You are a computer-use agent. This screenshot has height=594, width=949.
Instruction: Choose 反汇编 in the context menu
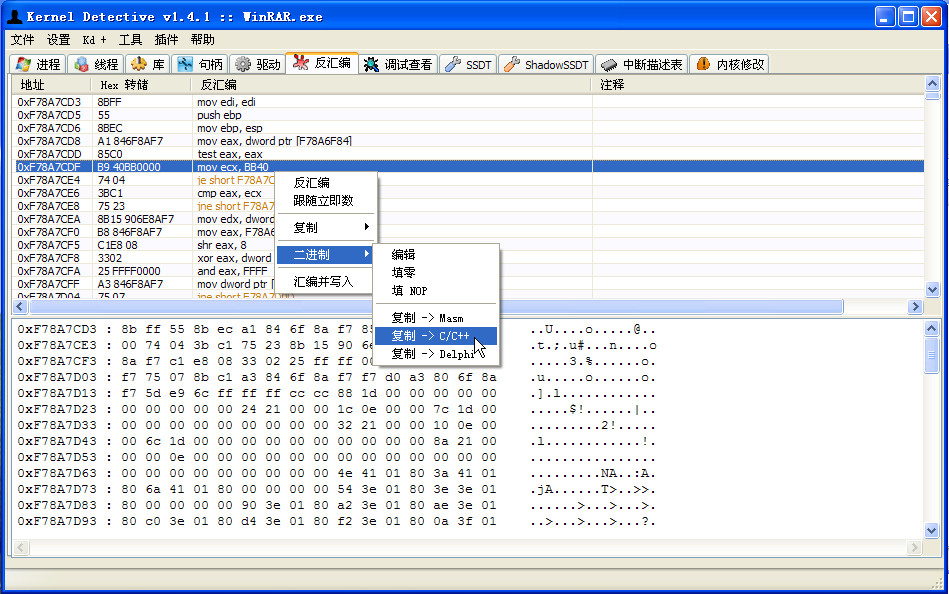pyautogui.click(x=326, y=183)
